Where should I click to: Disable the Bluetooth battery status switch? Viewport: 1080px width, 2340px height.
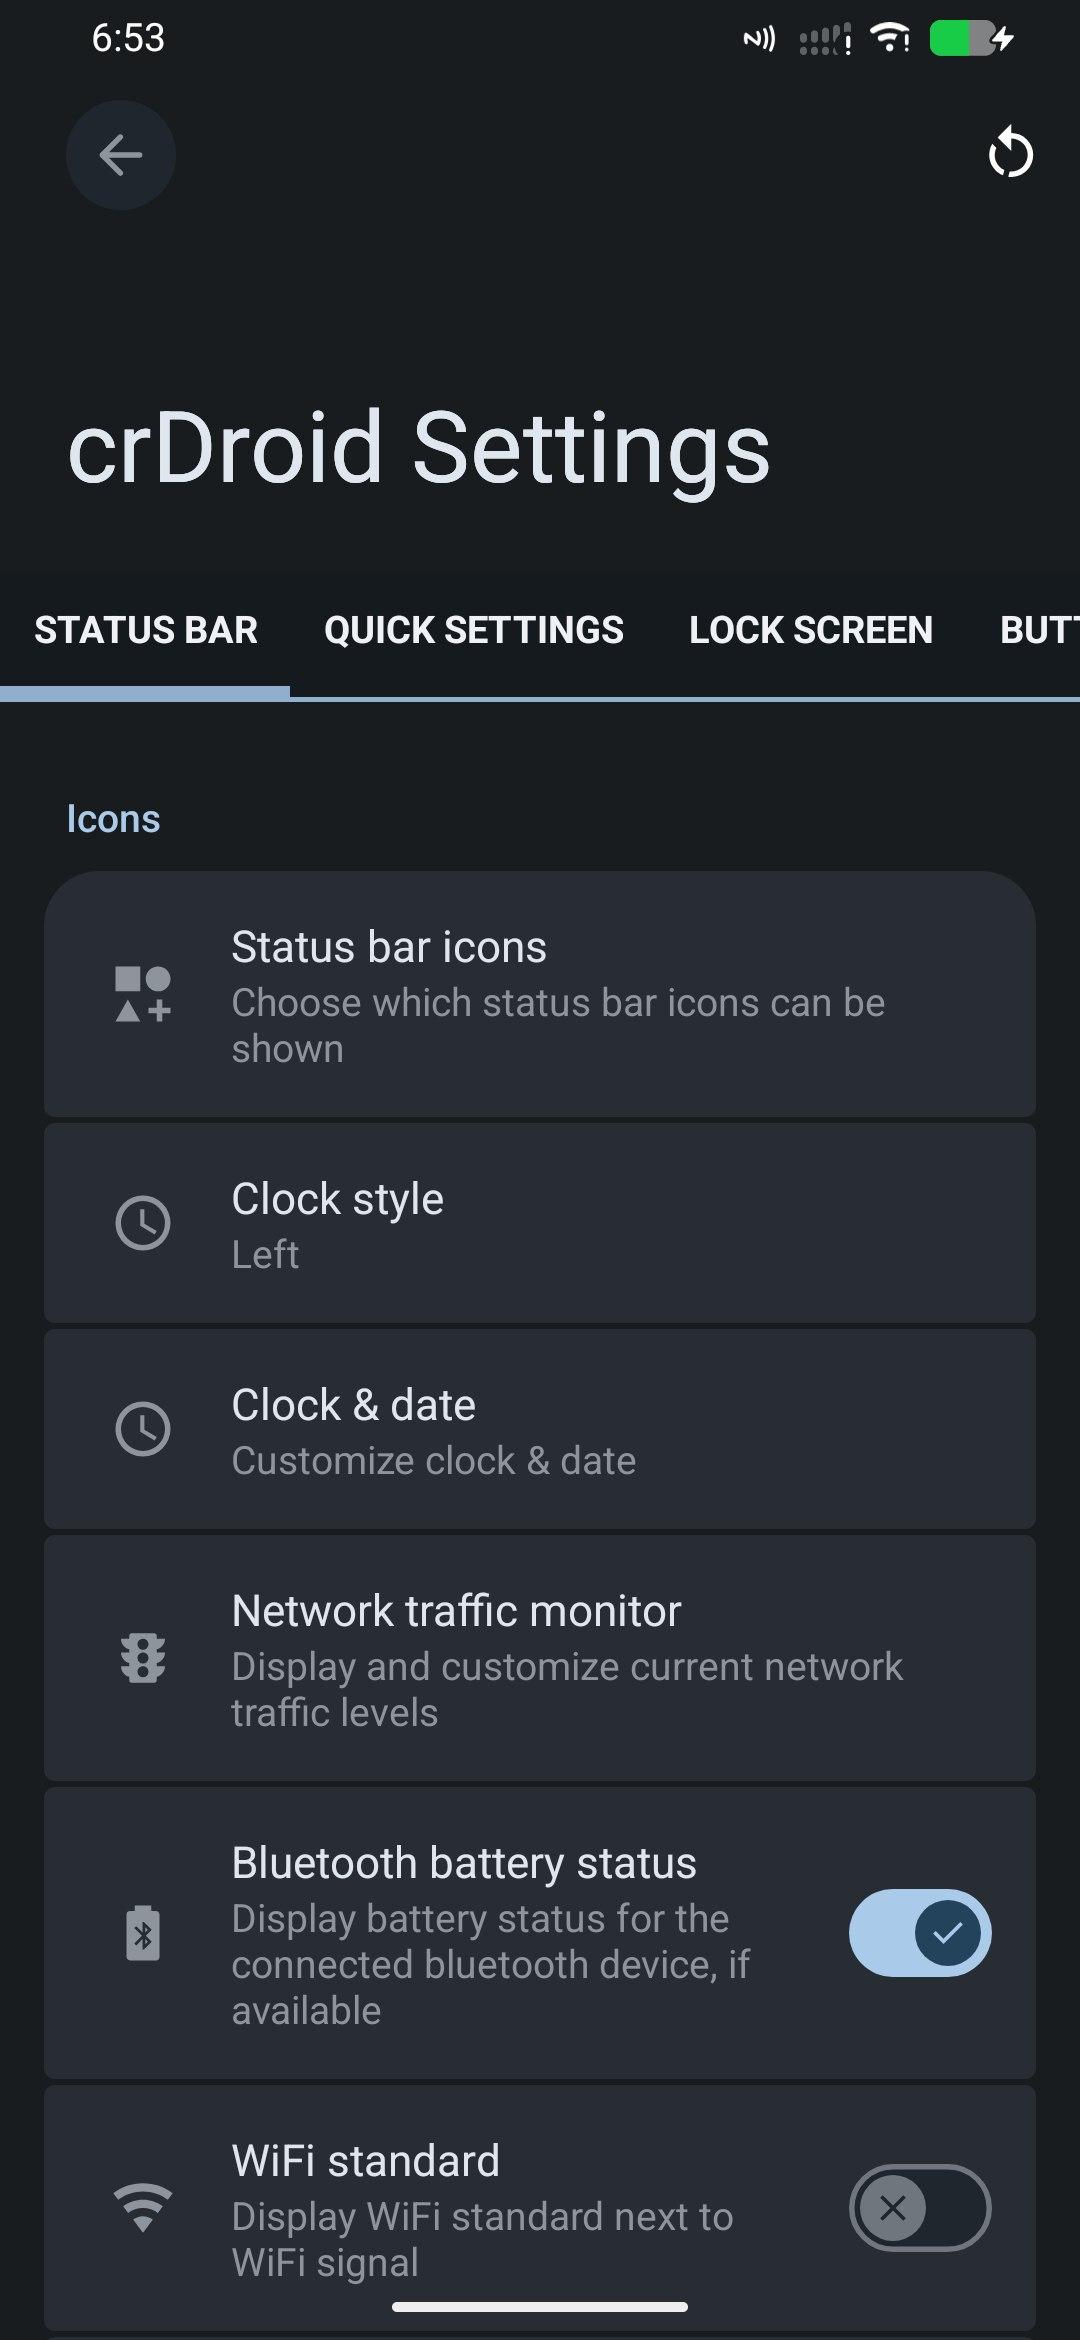pyautogui.click(x=919, y=1933)
